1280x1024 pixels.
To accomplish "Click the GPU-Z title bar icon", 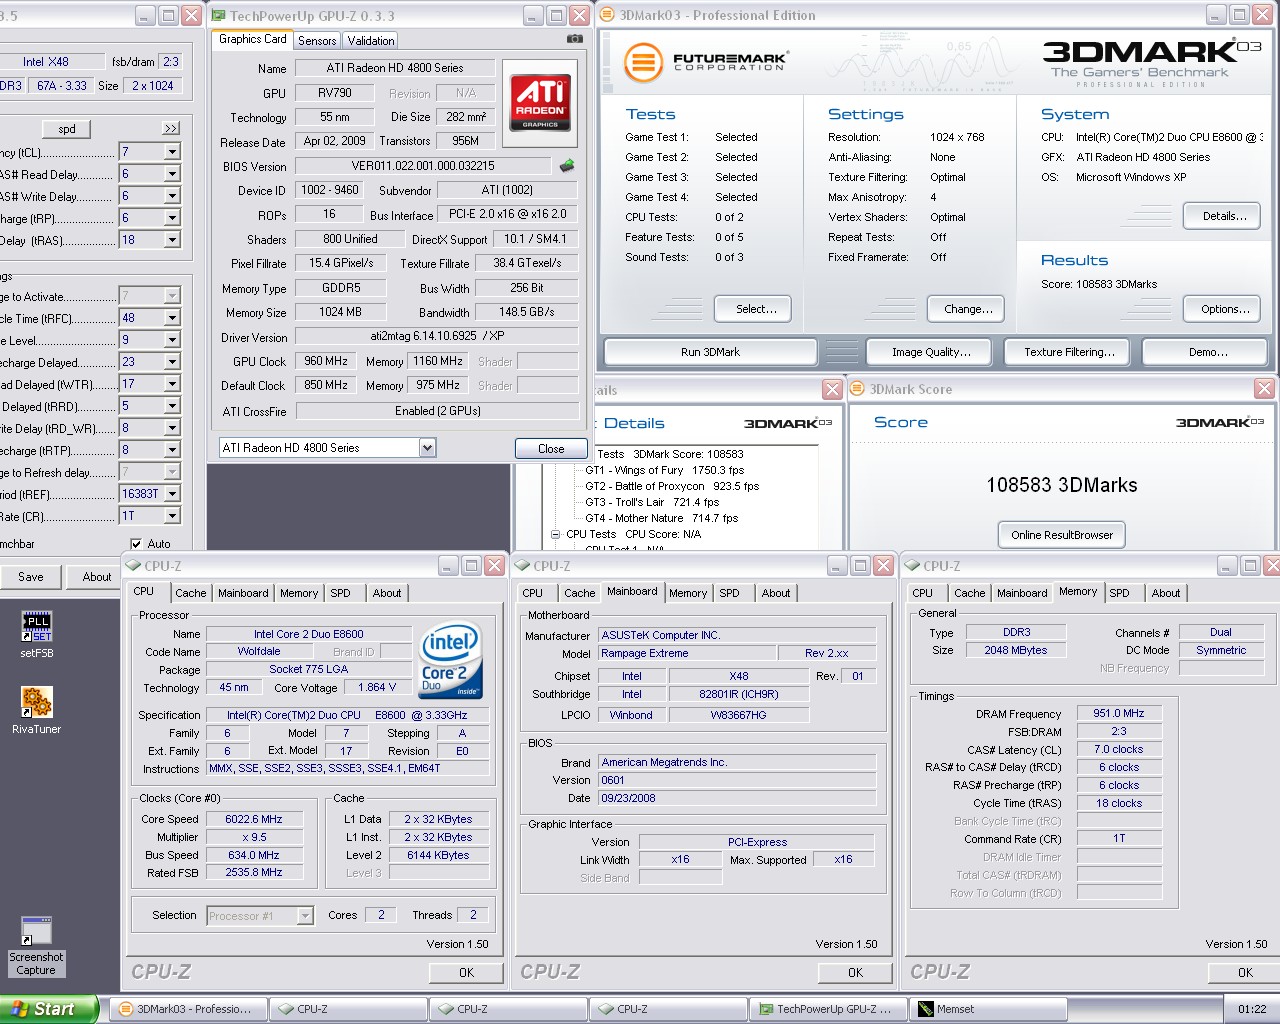I will [219, 16].
